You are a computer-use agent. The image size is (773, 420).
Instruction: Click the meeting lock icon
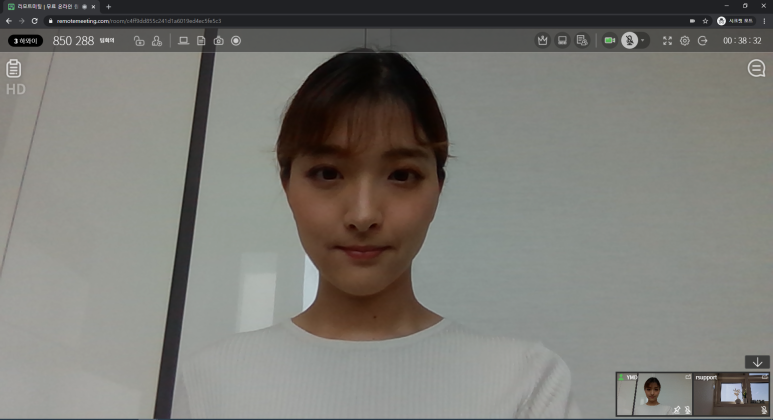tap(139, 41)
